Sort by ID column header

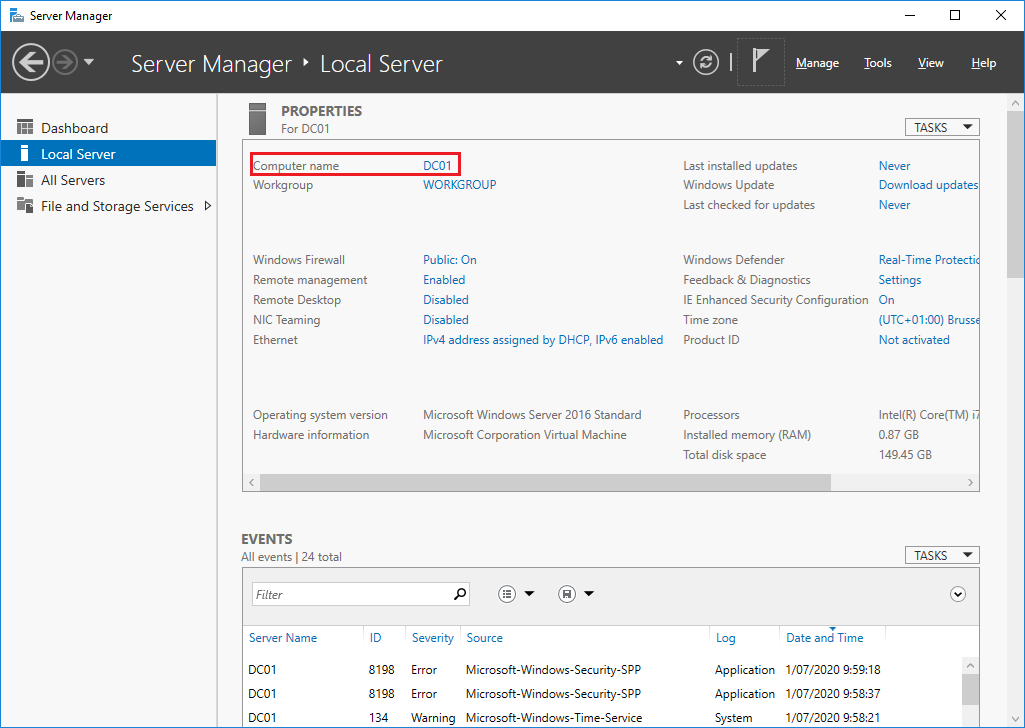pos(375,638)
